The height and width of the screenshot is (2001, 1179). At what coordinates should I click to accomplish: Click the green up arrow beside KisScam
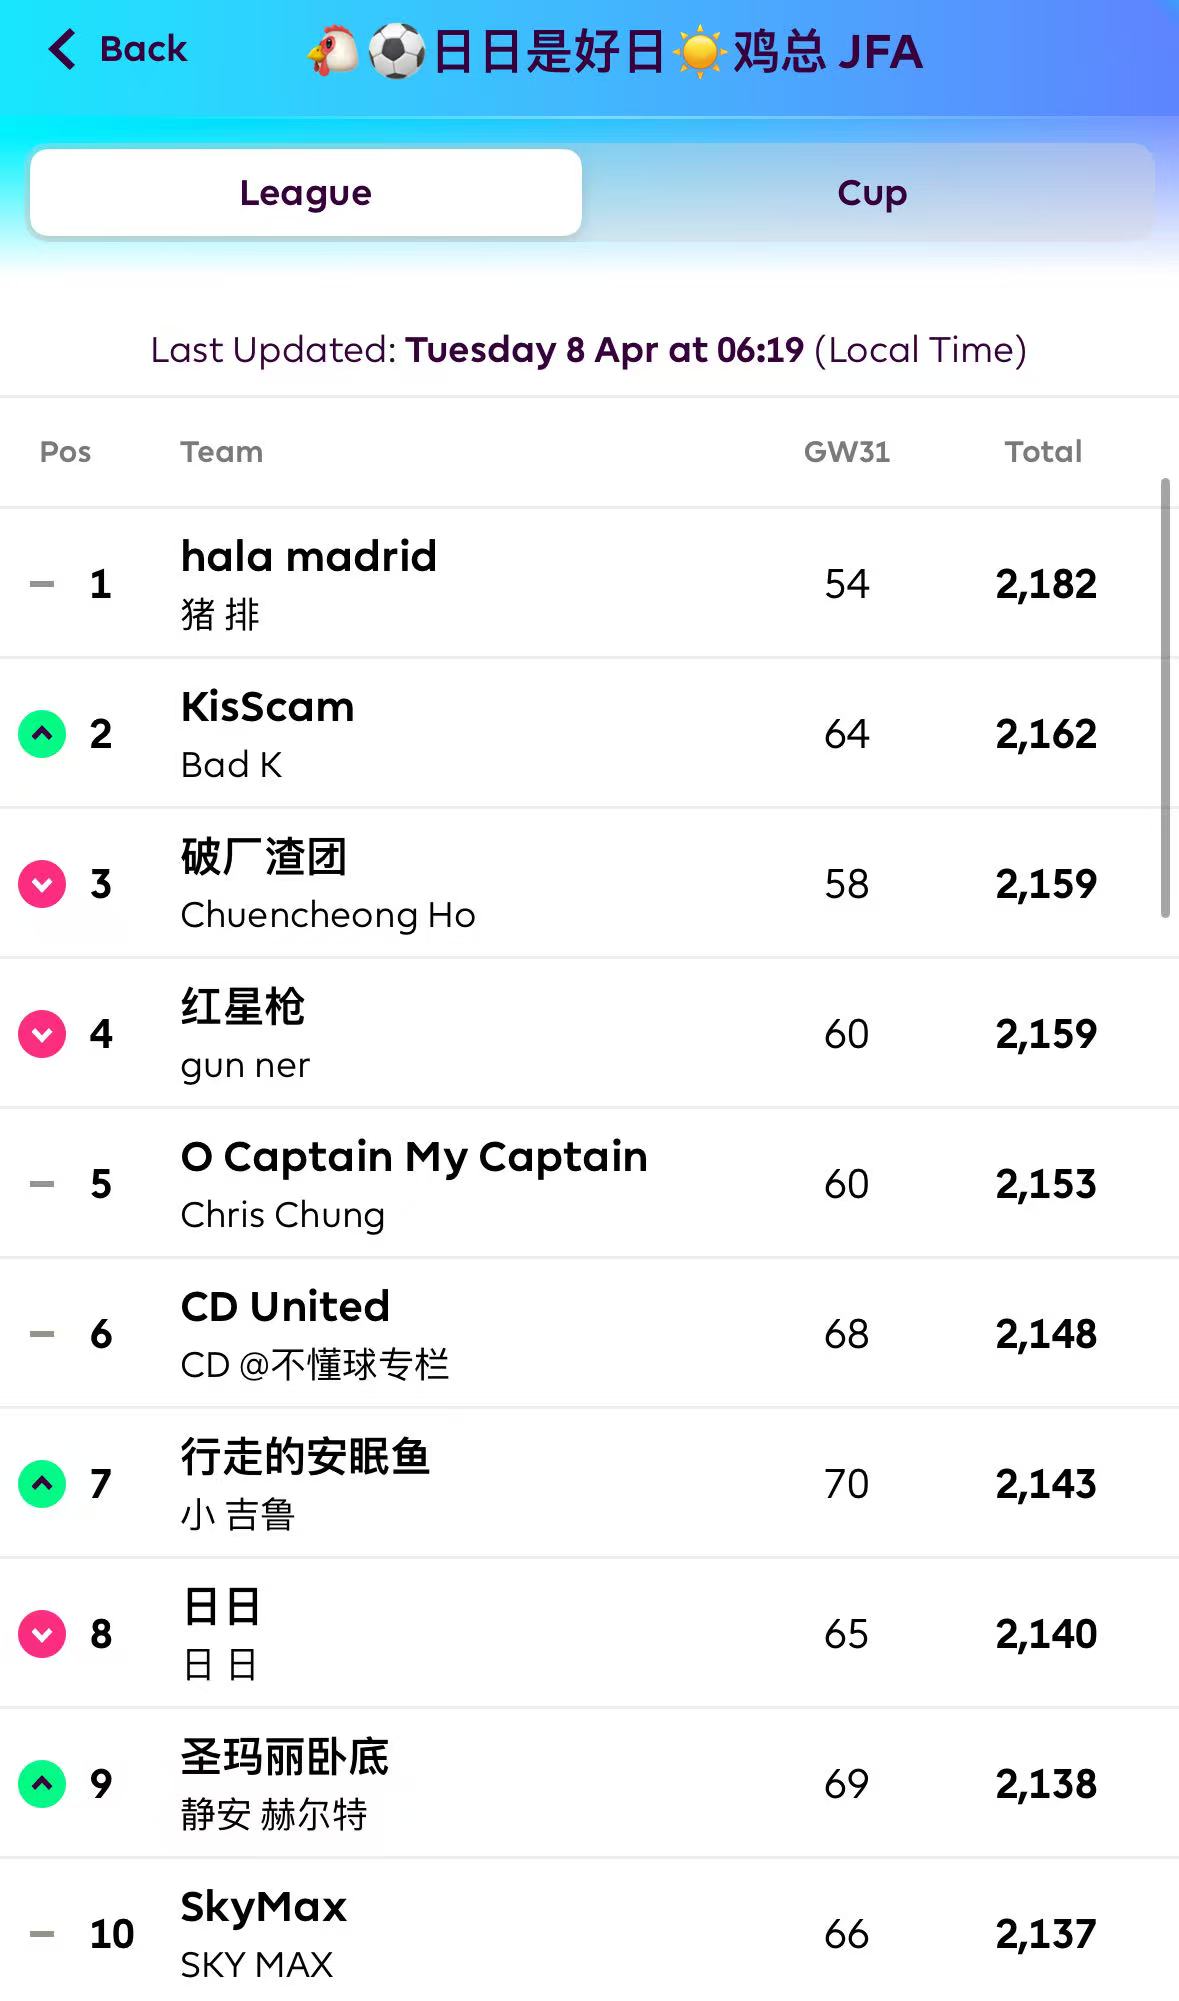[42, 734]
